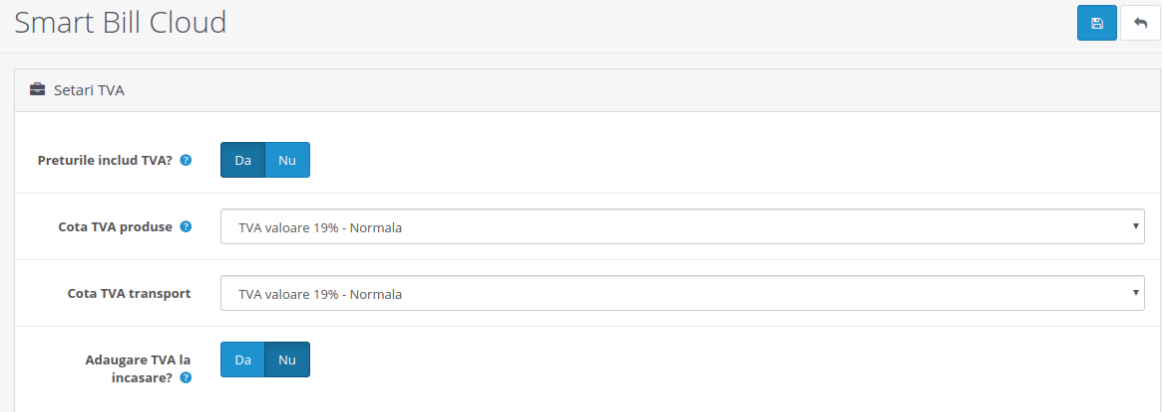Click the Smart Bill Cloud page title
The width and height of the screenshot is (1162, 412).
120,23
